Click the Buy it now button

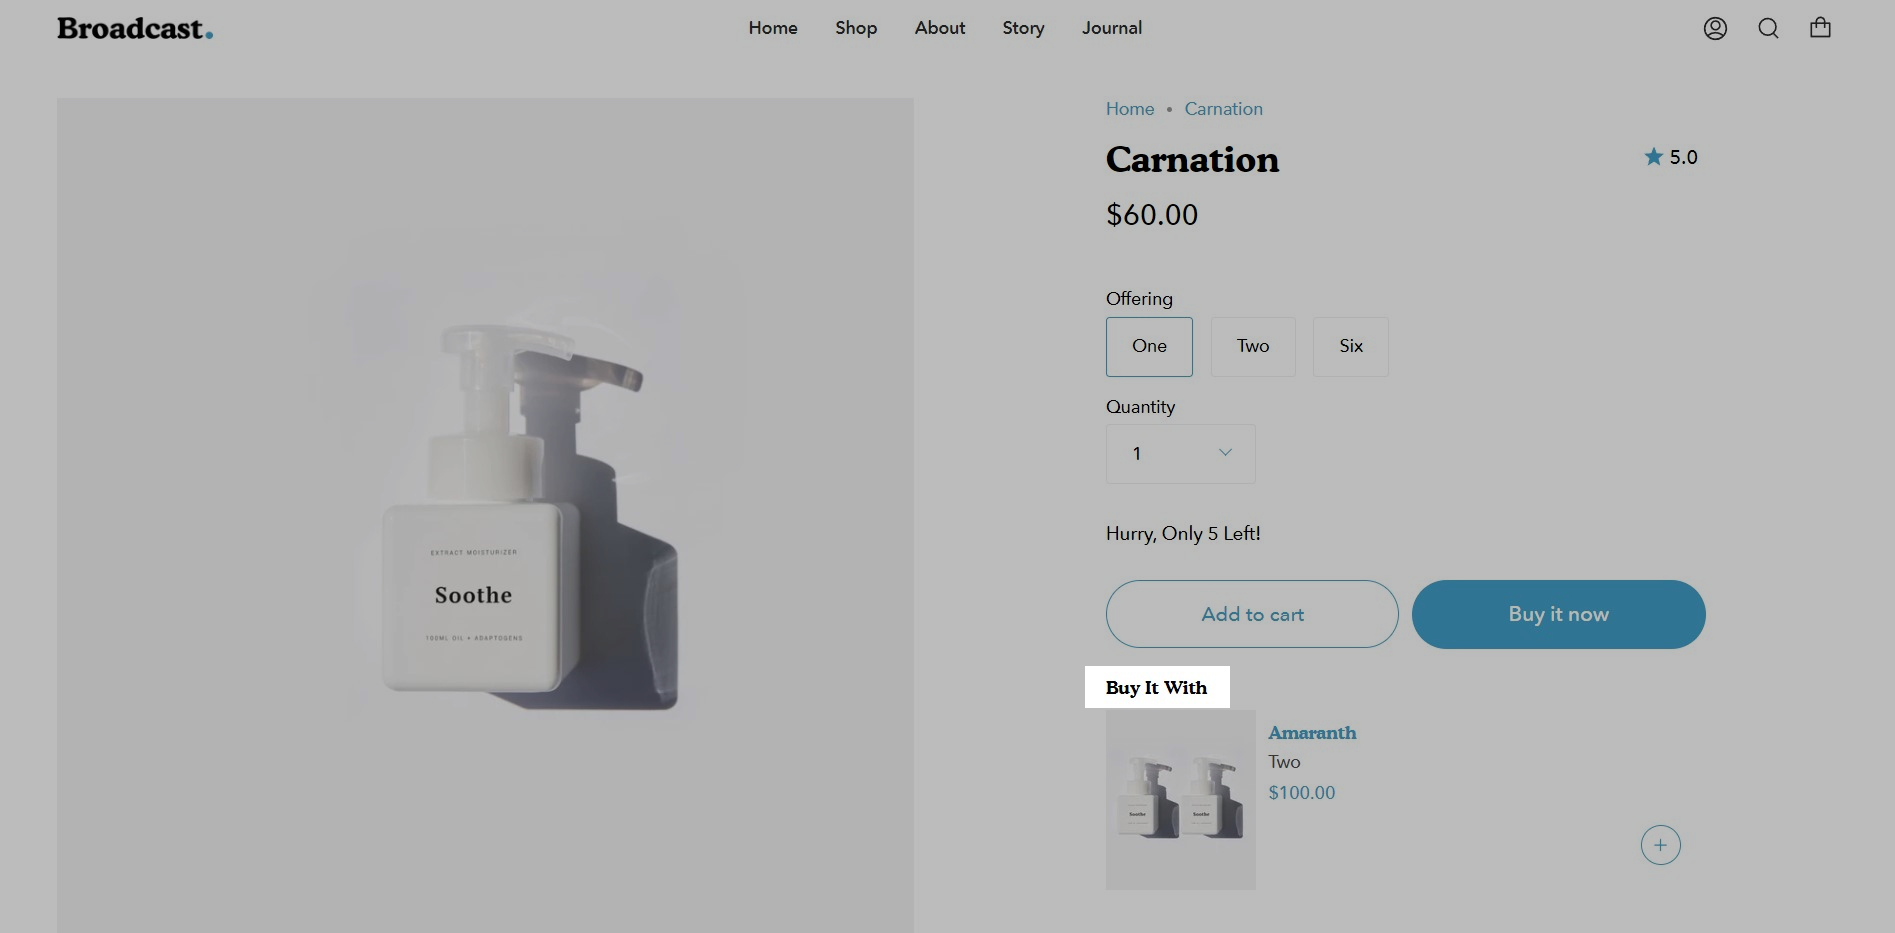pyautogui.click(x=1558, y=614)
